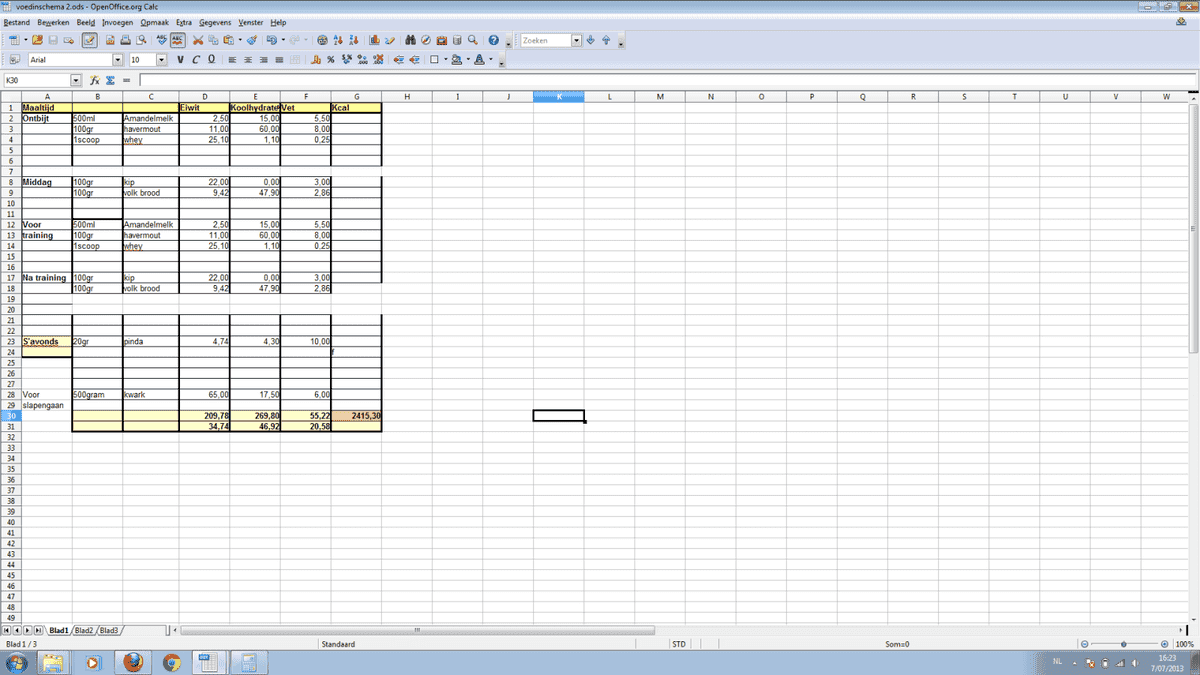Expand the font size dropdown

[162, 60]
